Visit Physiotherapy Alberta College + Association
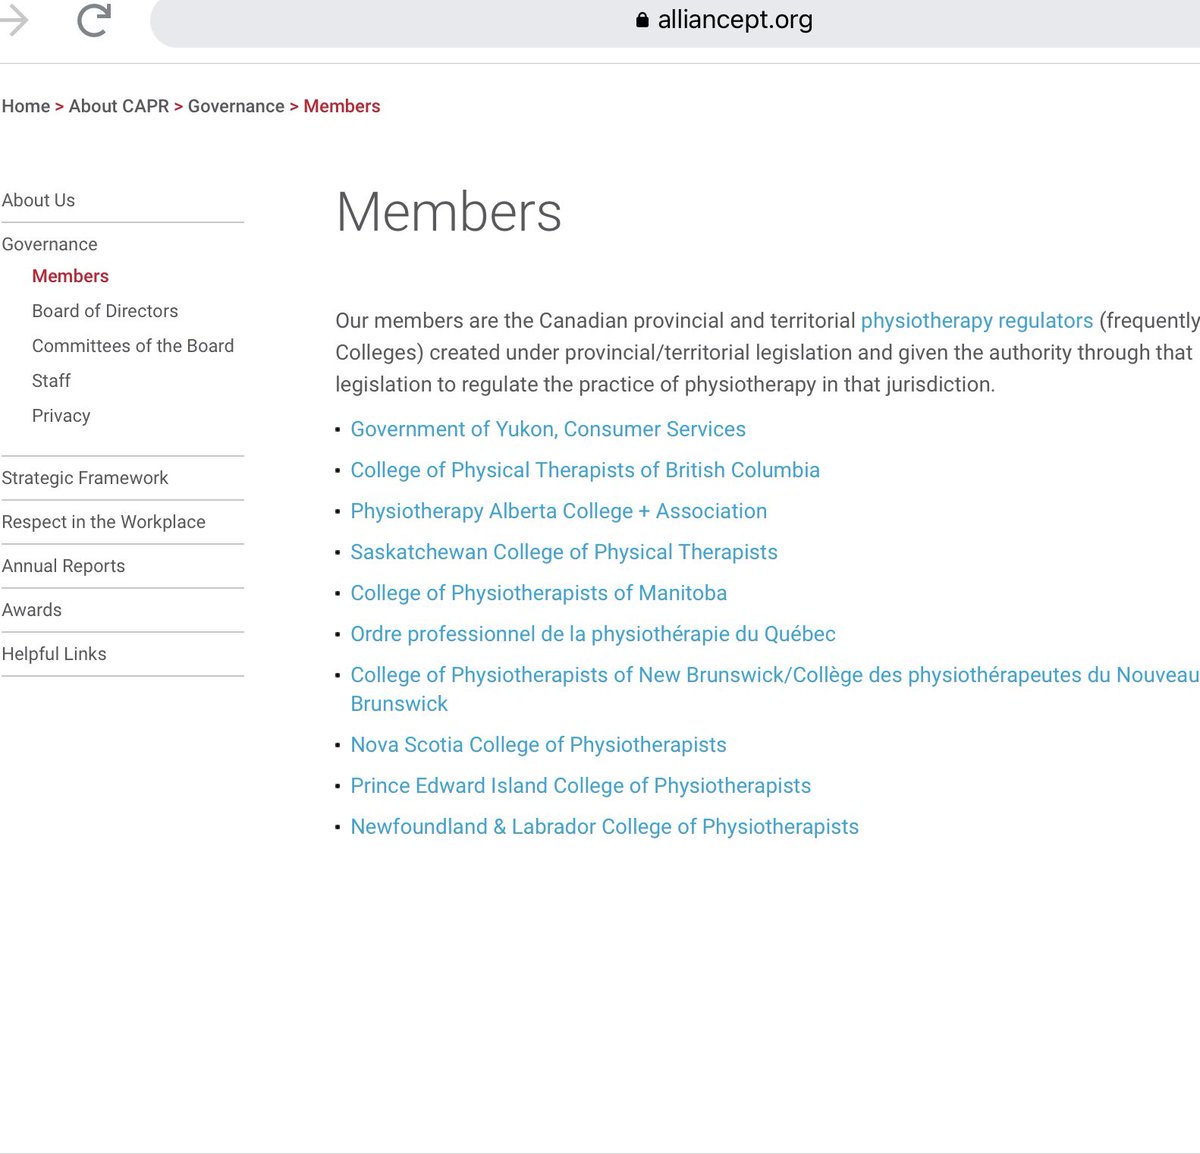Viewport: 1200px width, 1154px height. [558, 511]
